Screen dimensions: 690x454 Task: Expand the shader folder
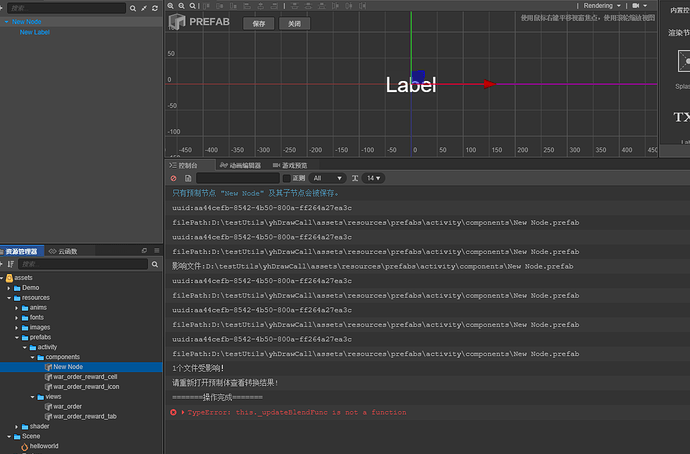point(17,427)
